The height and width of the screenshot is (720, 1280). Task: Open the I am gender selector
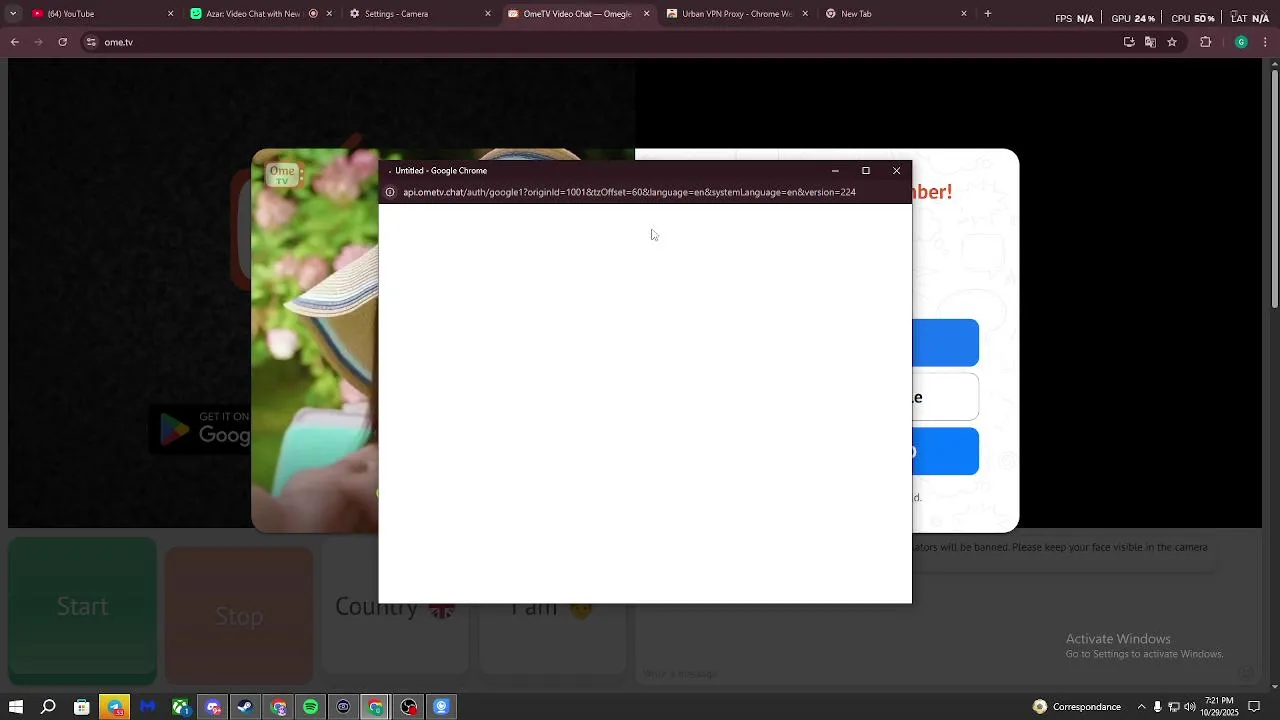click(552, 607)
